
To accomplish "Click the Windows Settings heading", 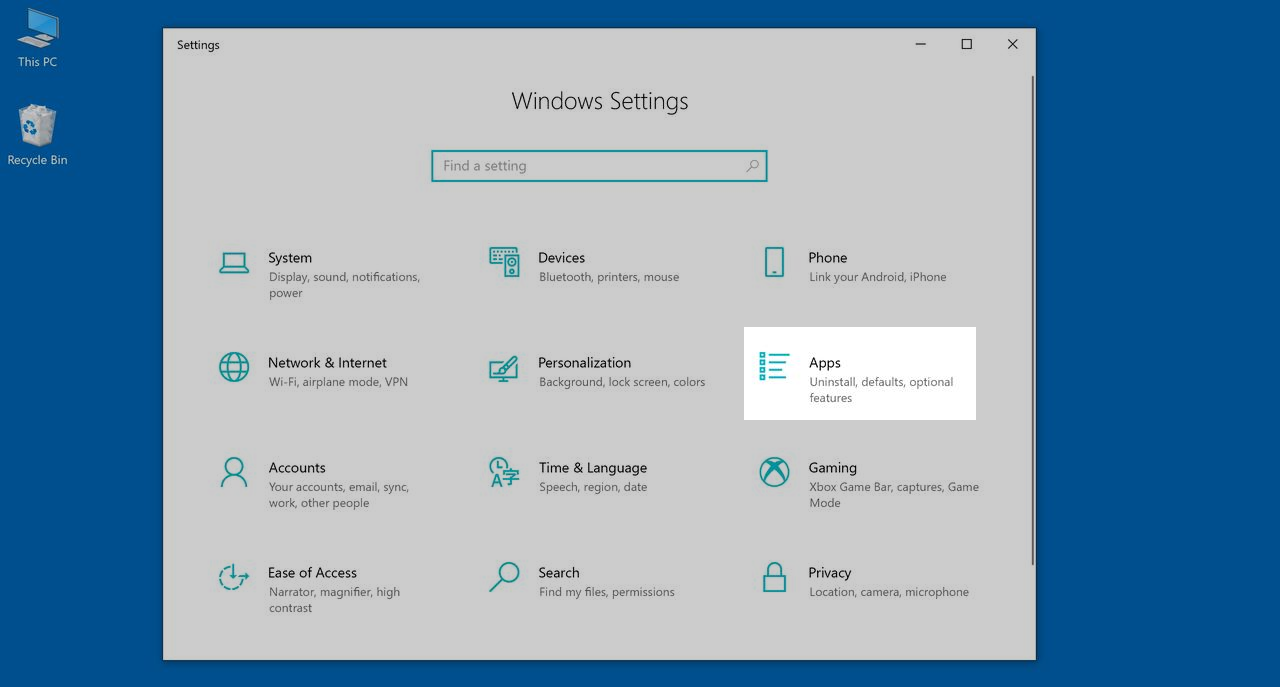I will coord(600,101).
